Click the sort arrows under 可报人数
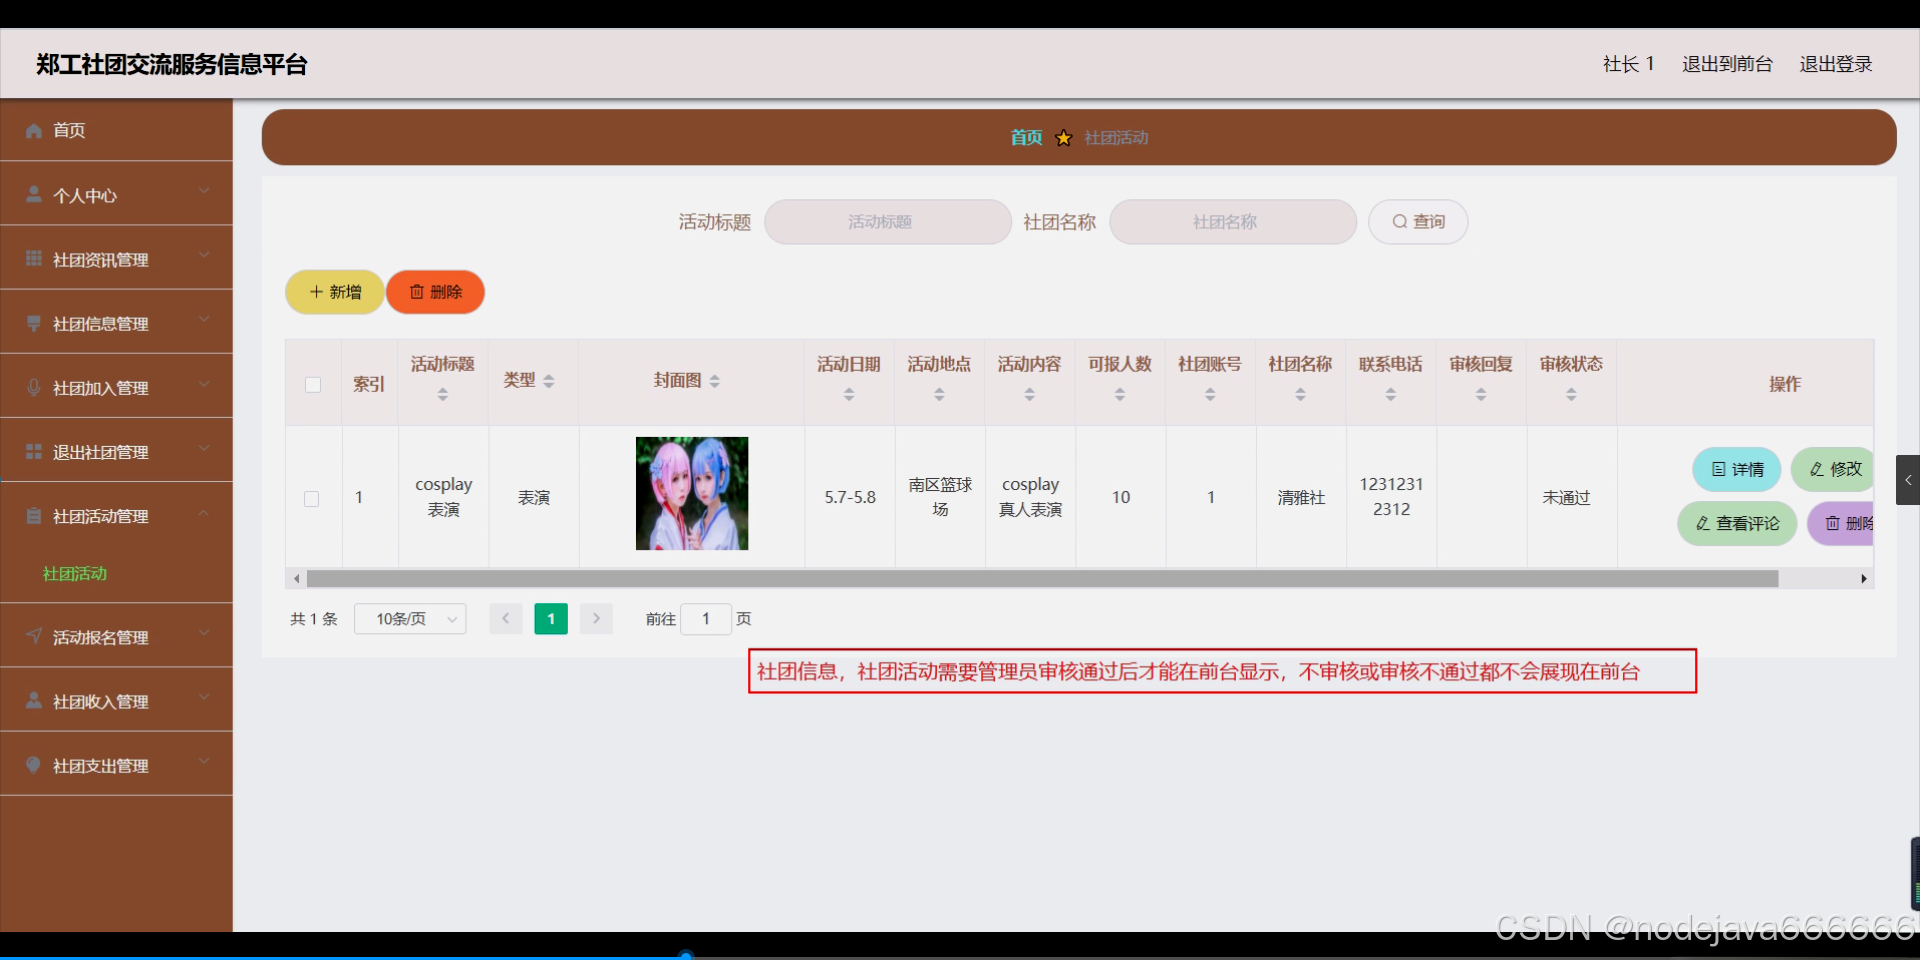The width and height of the screenshot is (1920, 960). pos(1120,395)
